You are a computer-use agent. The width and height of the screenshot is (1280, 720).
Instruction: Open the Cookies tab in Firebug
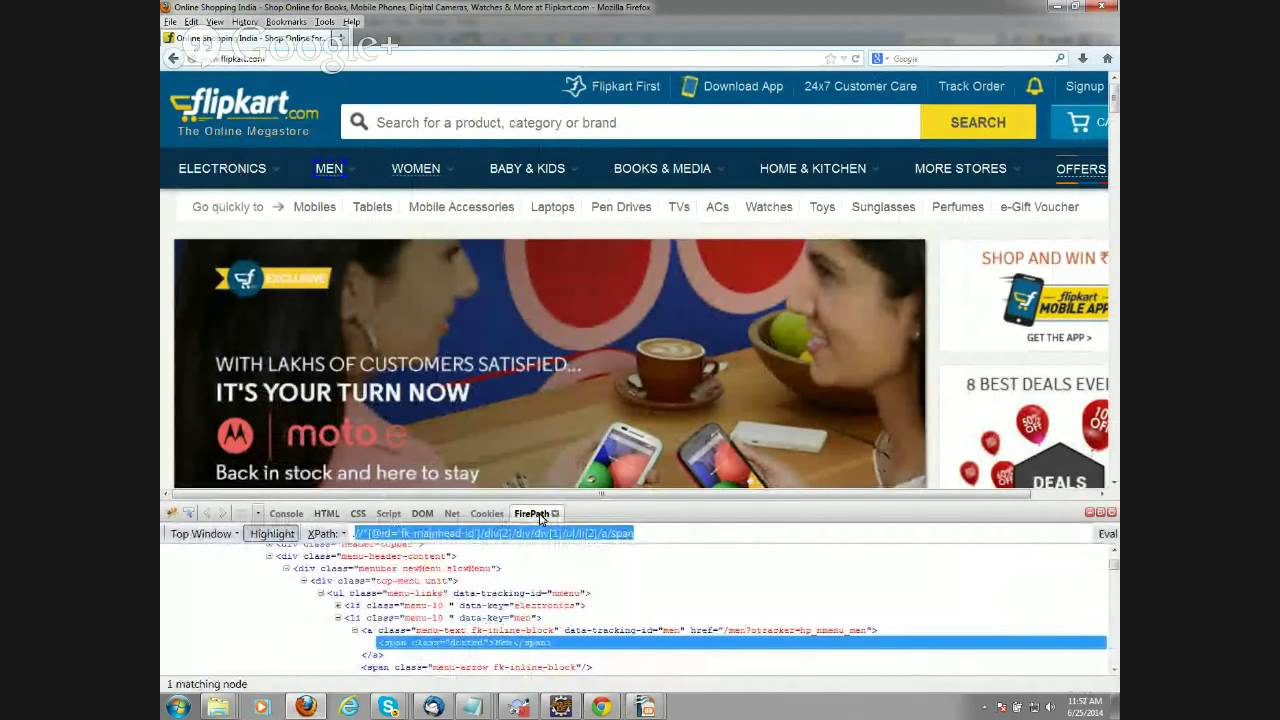click(487, 514)
